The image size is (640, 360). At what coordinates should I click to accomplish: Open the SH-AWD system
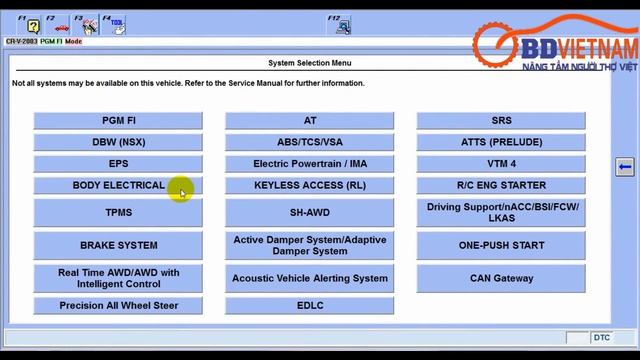(309, 213)
